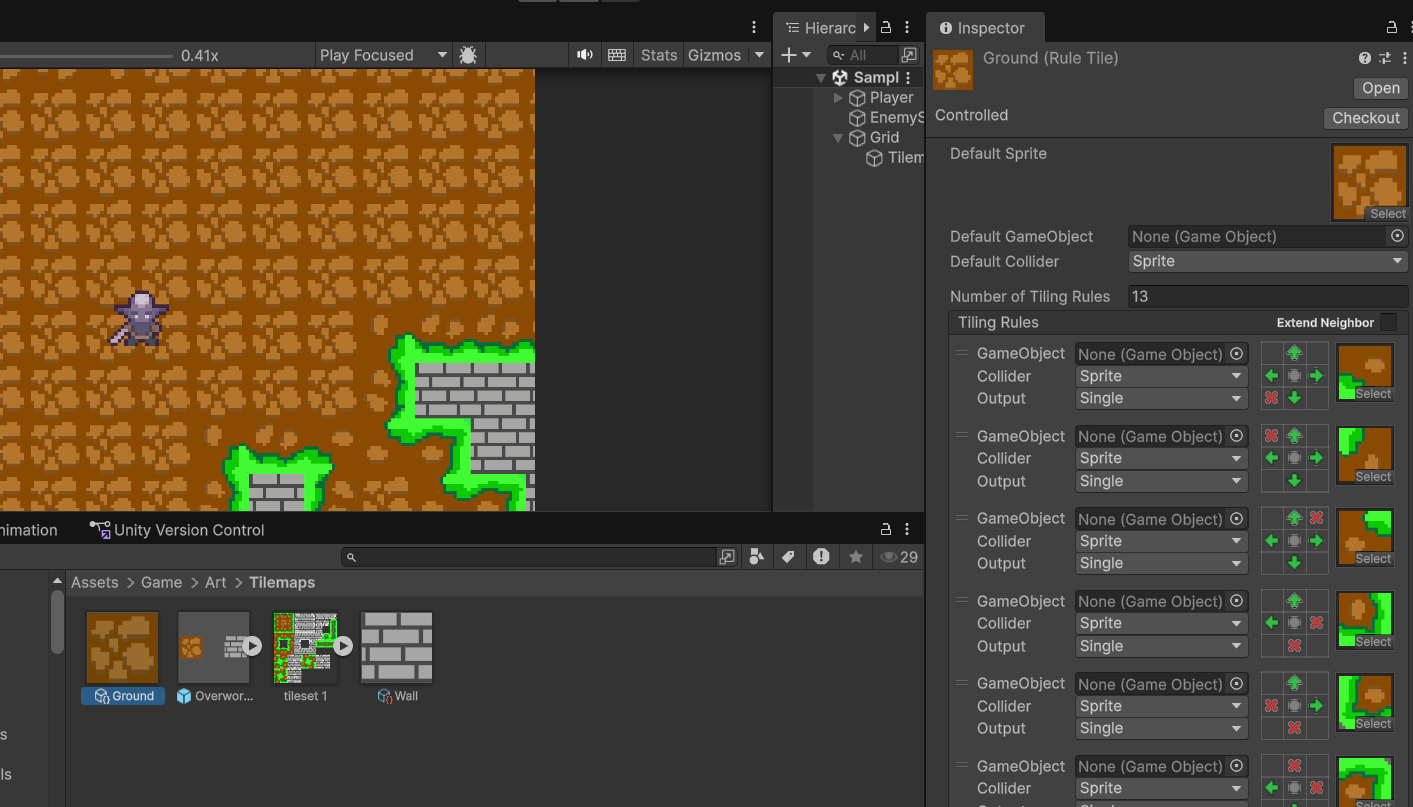Mute audio in the Game view
1413x807 pixels.
(585, 55)
